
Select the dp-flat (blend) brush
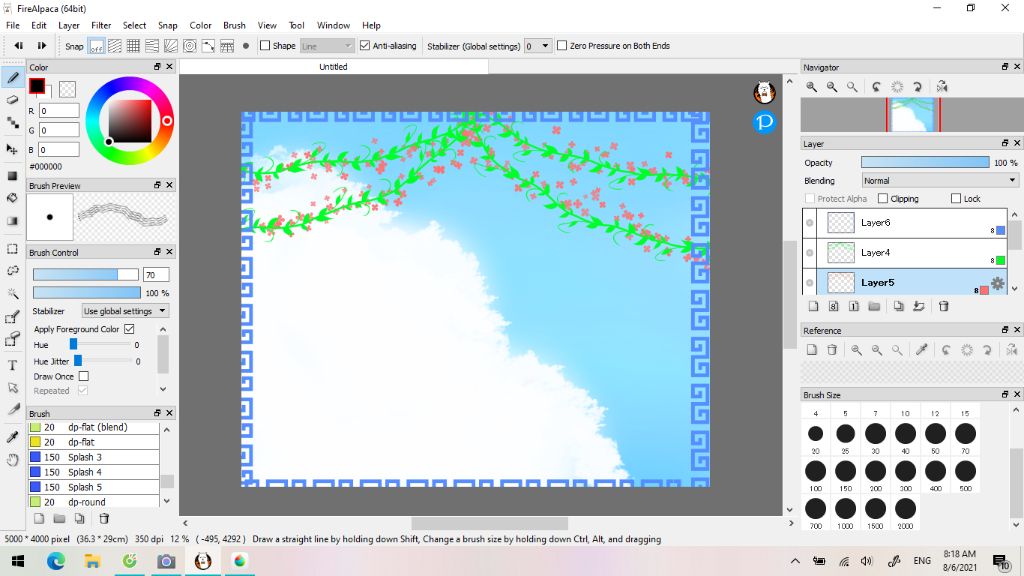[x=93, y=427]
